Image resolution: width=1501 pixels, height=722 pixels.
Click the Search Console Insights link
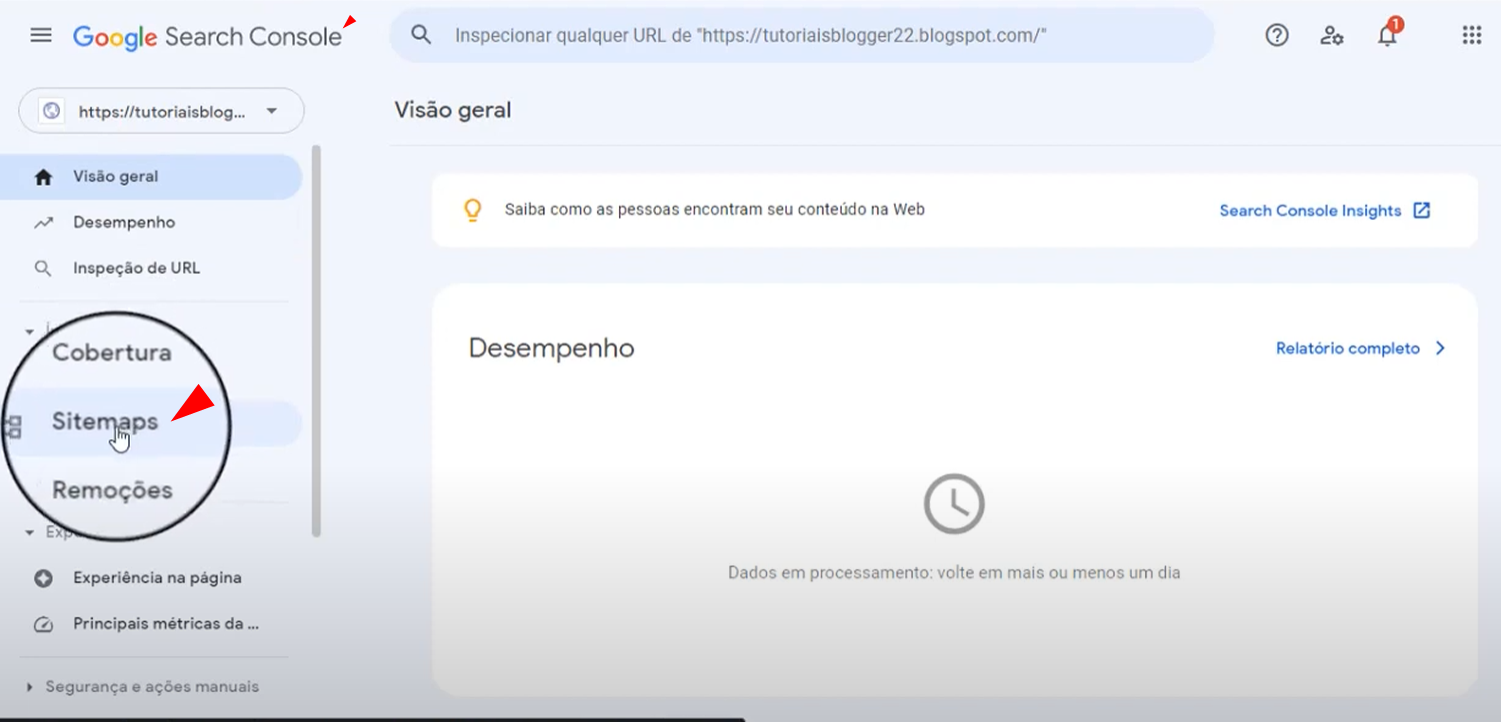(1310, 211)
